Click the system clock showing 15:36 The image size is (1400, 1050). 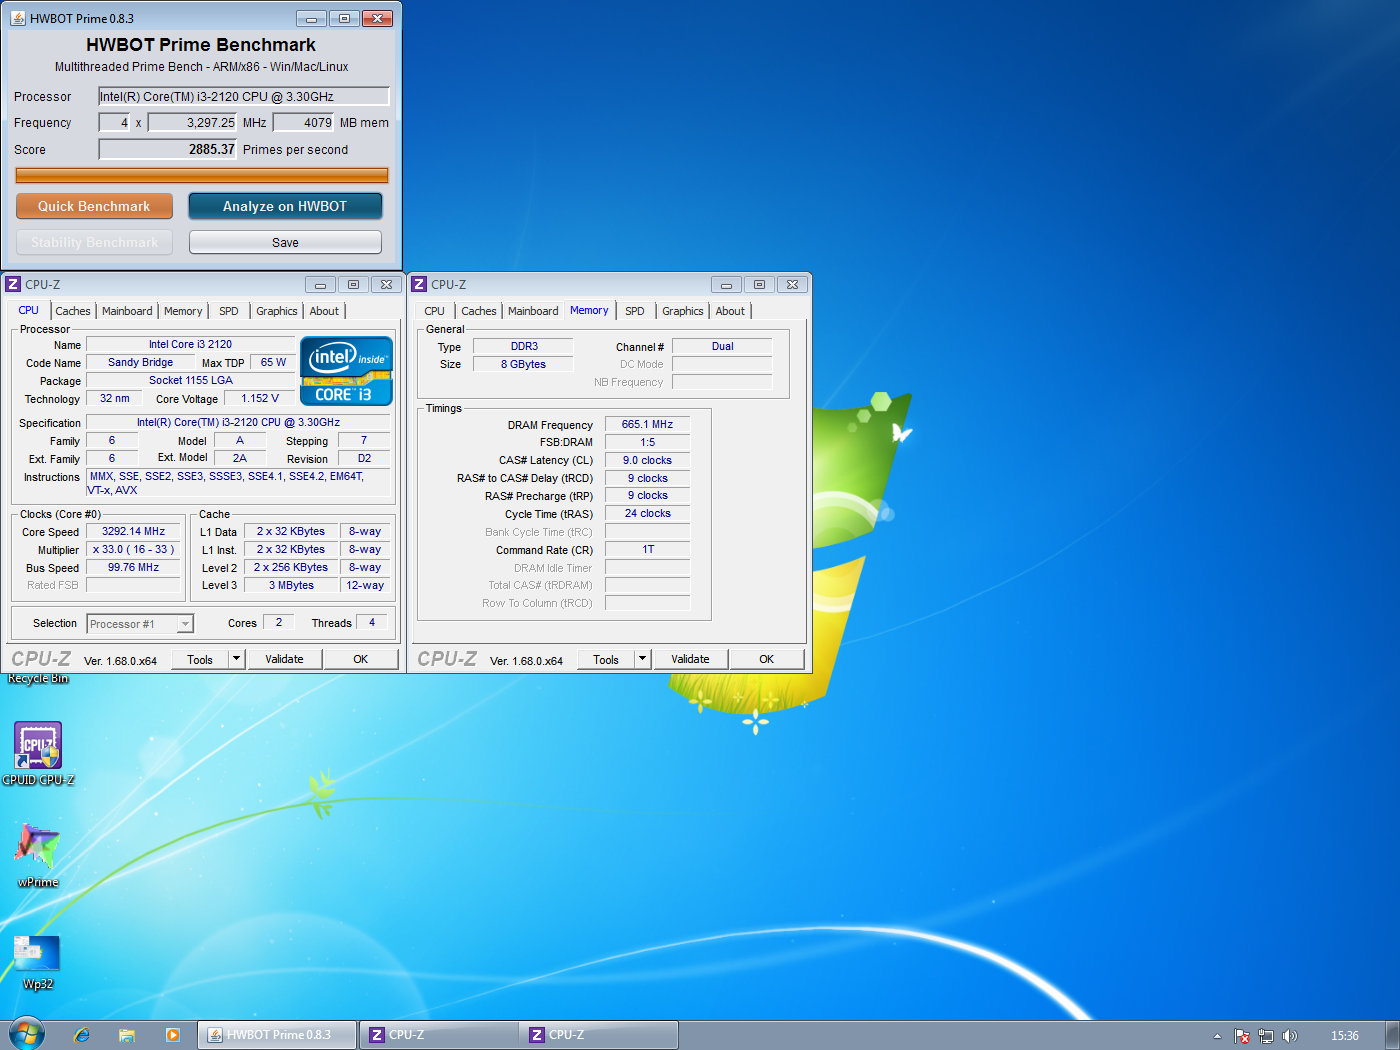pos(1345,1036)
